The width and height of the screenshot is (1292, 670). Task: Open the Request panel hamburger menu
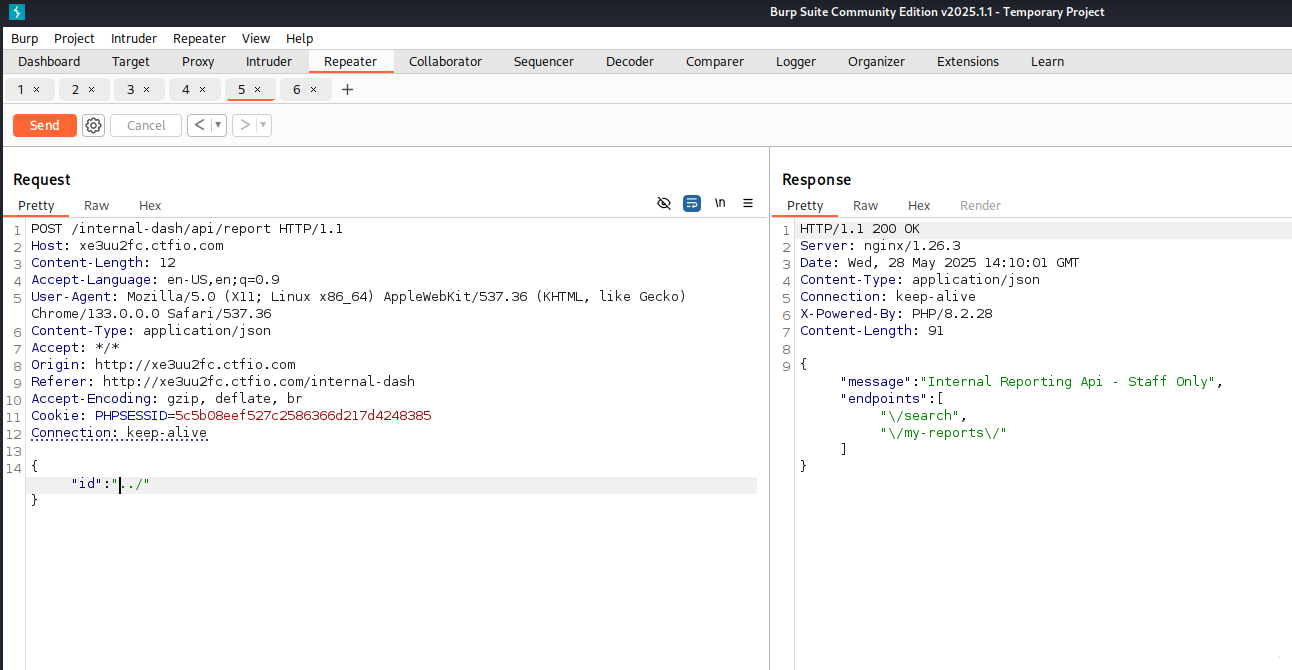(747, 203)
